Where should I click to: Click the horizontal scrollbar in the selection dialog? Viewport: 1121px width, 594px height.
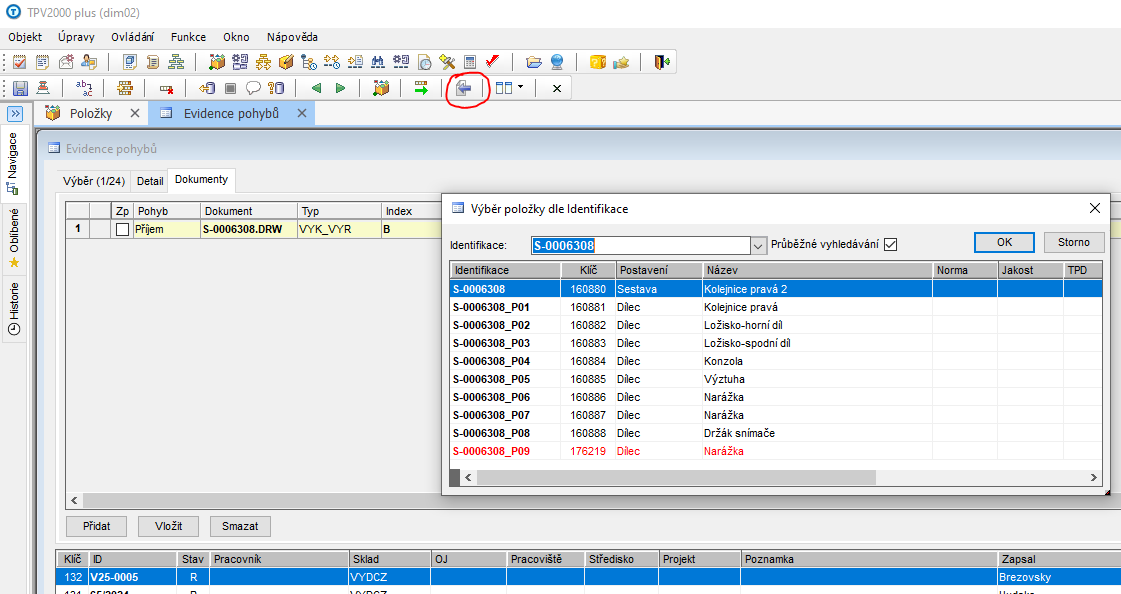(x=676, y=477)
